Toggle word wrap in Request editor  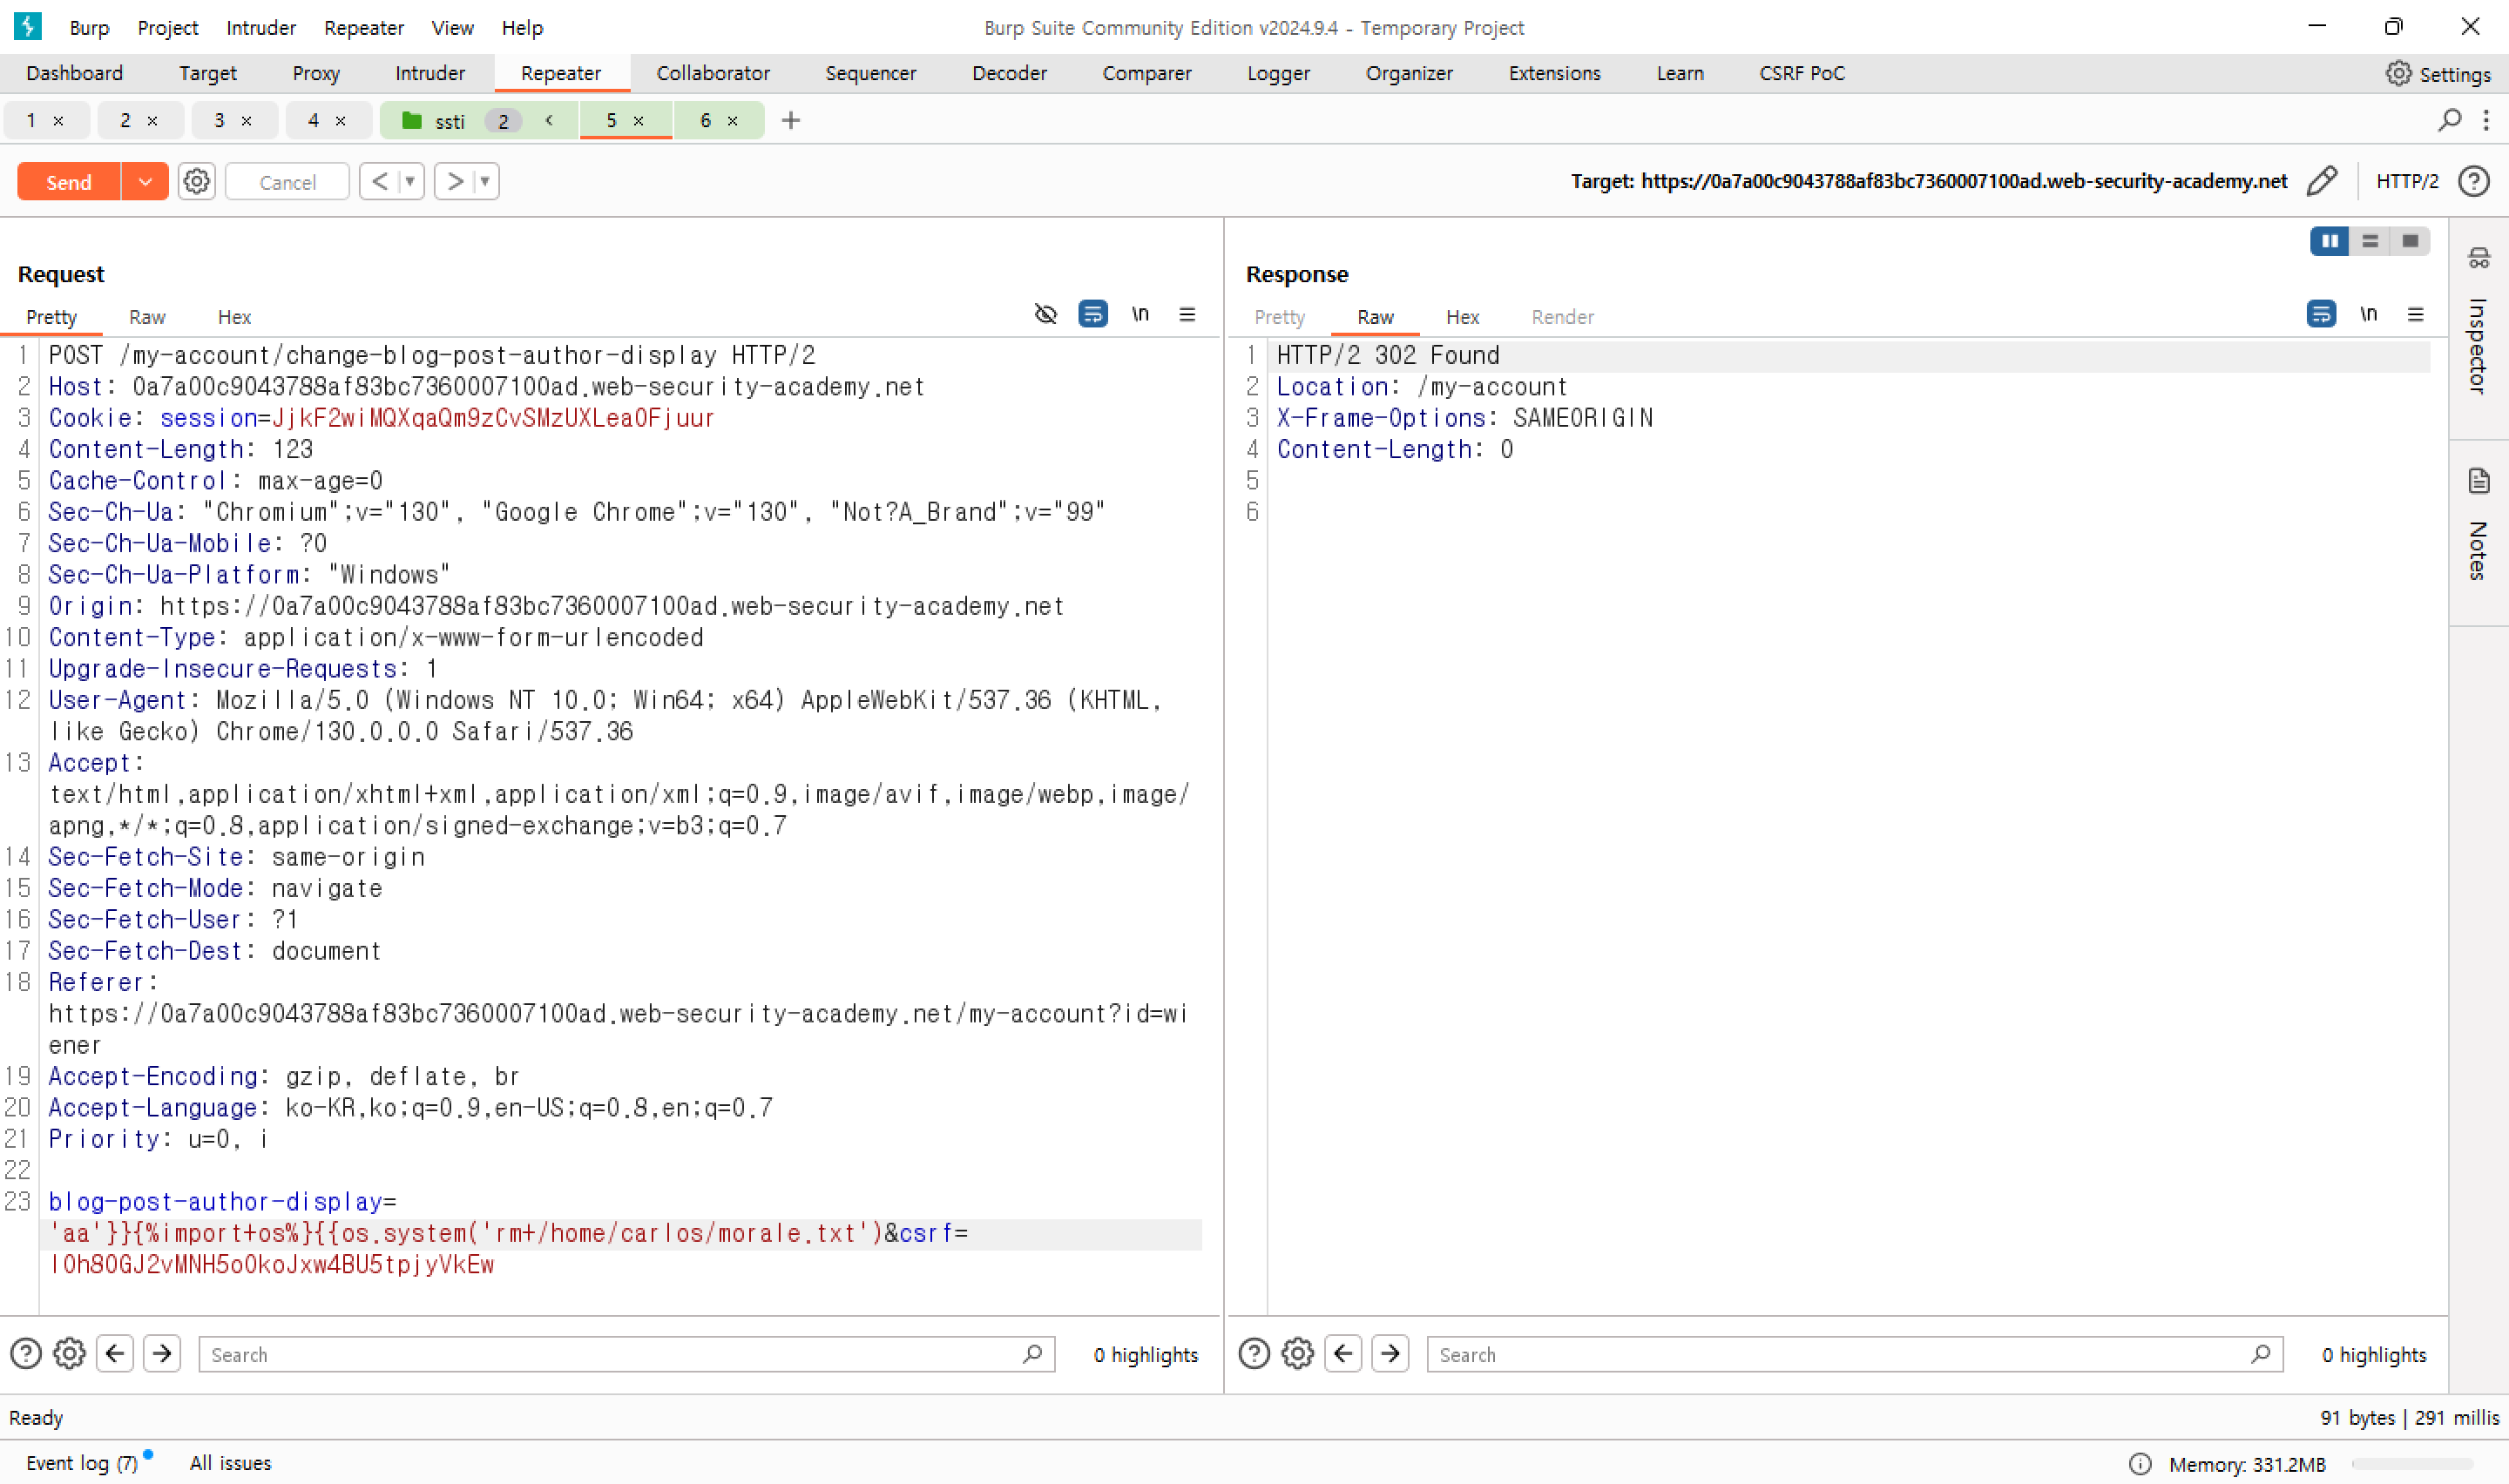[x=1093, y=314]
